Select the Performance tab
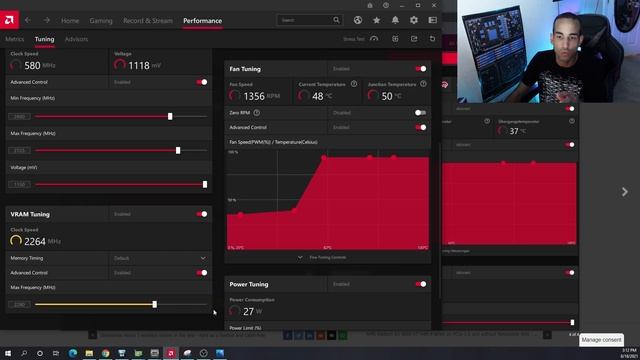 202,20
